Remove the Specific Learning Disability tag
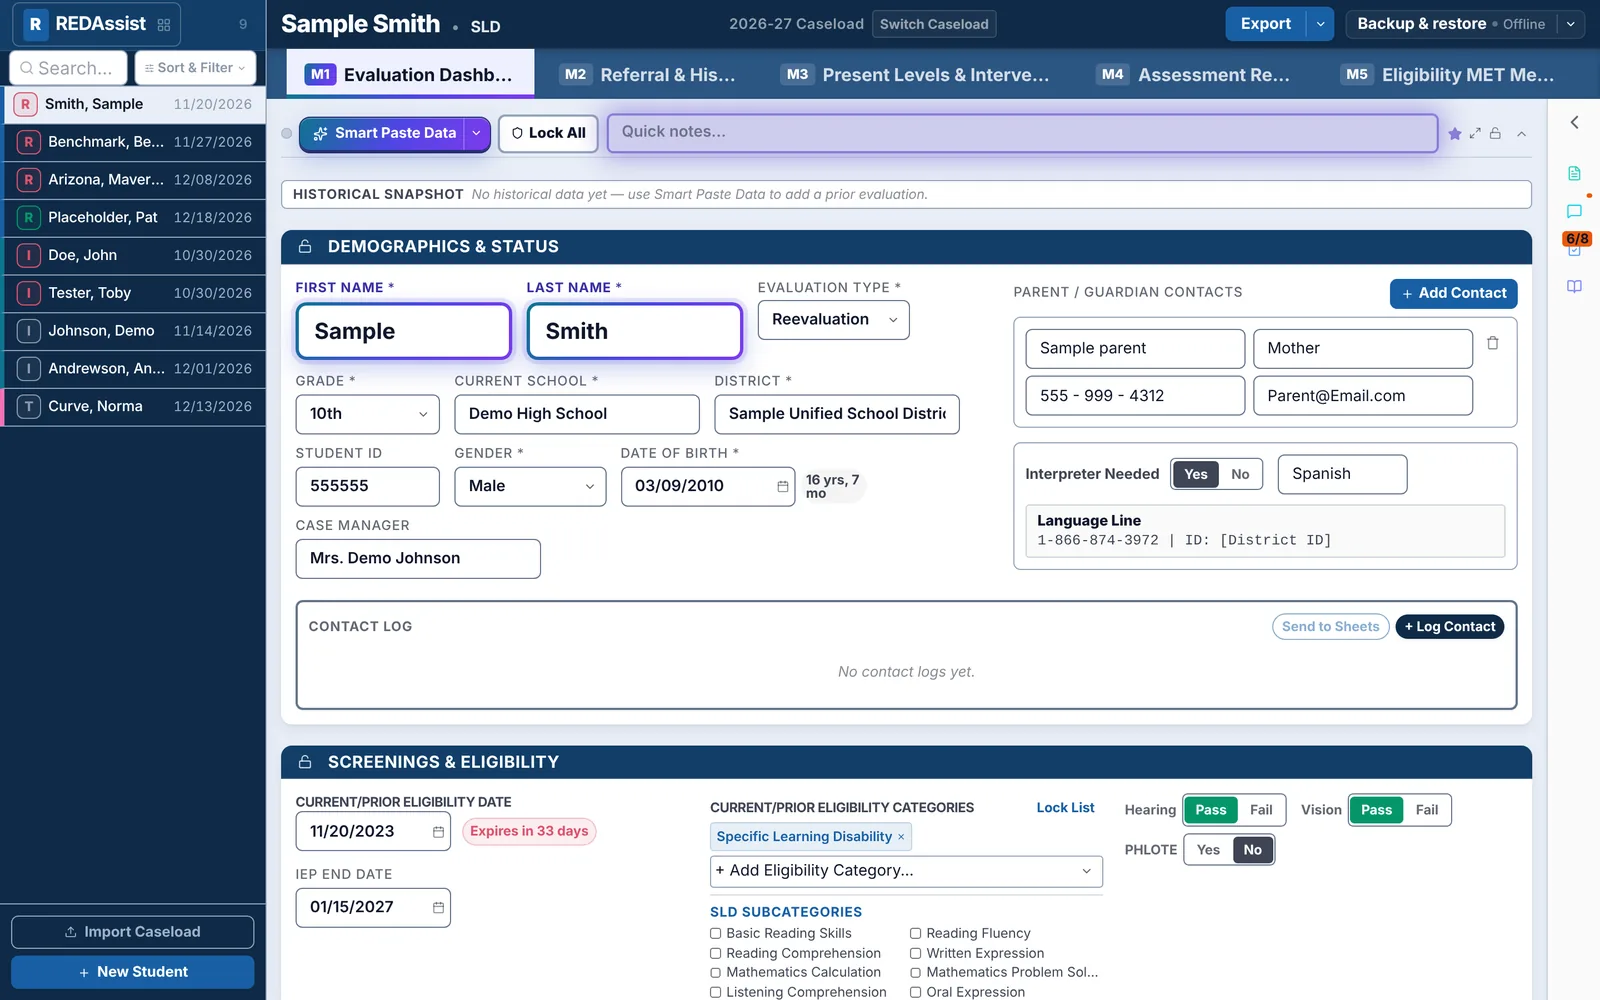The image size is (1600, 1000). (901, 837)
